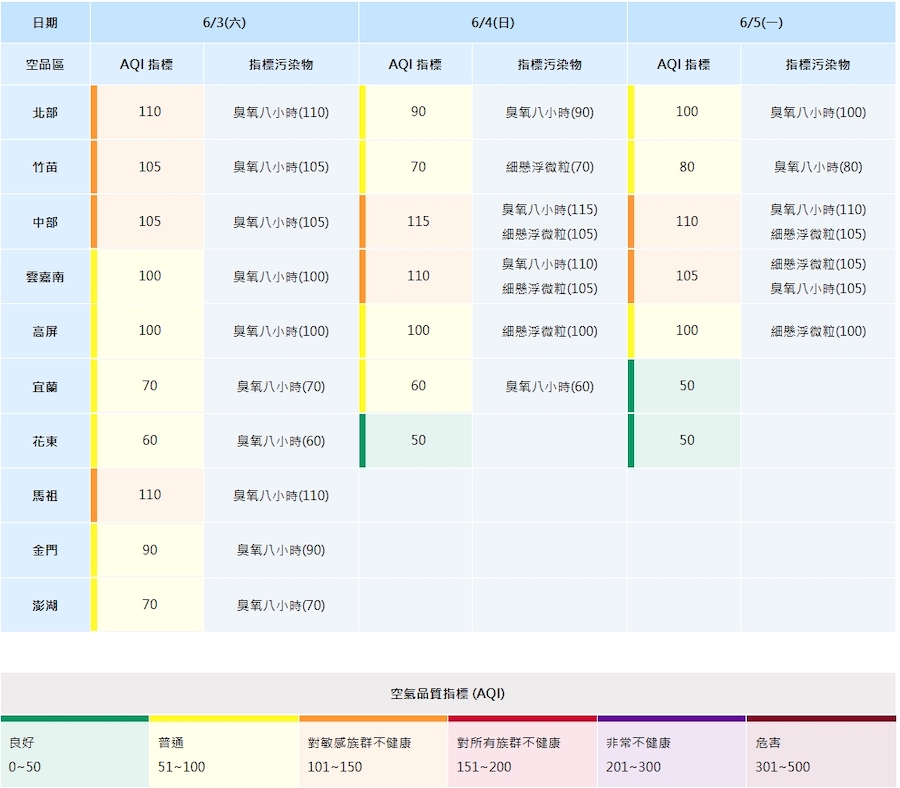
Task: Click 細懸浮微粒(70) in the 竹苗 row
Action: (549, 167)
